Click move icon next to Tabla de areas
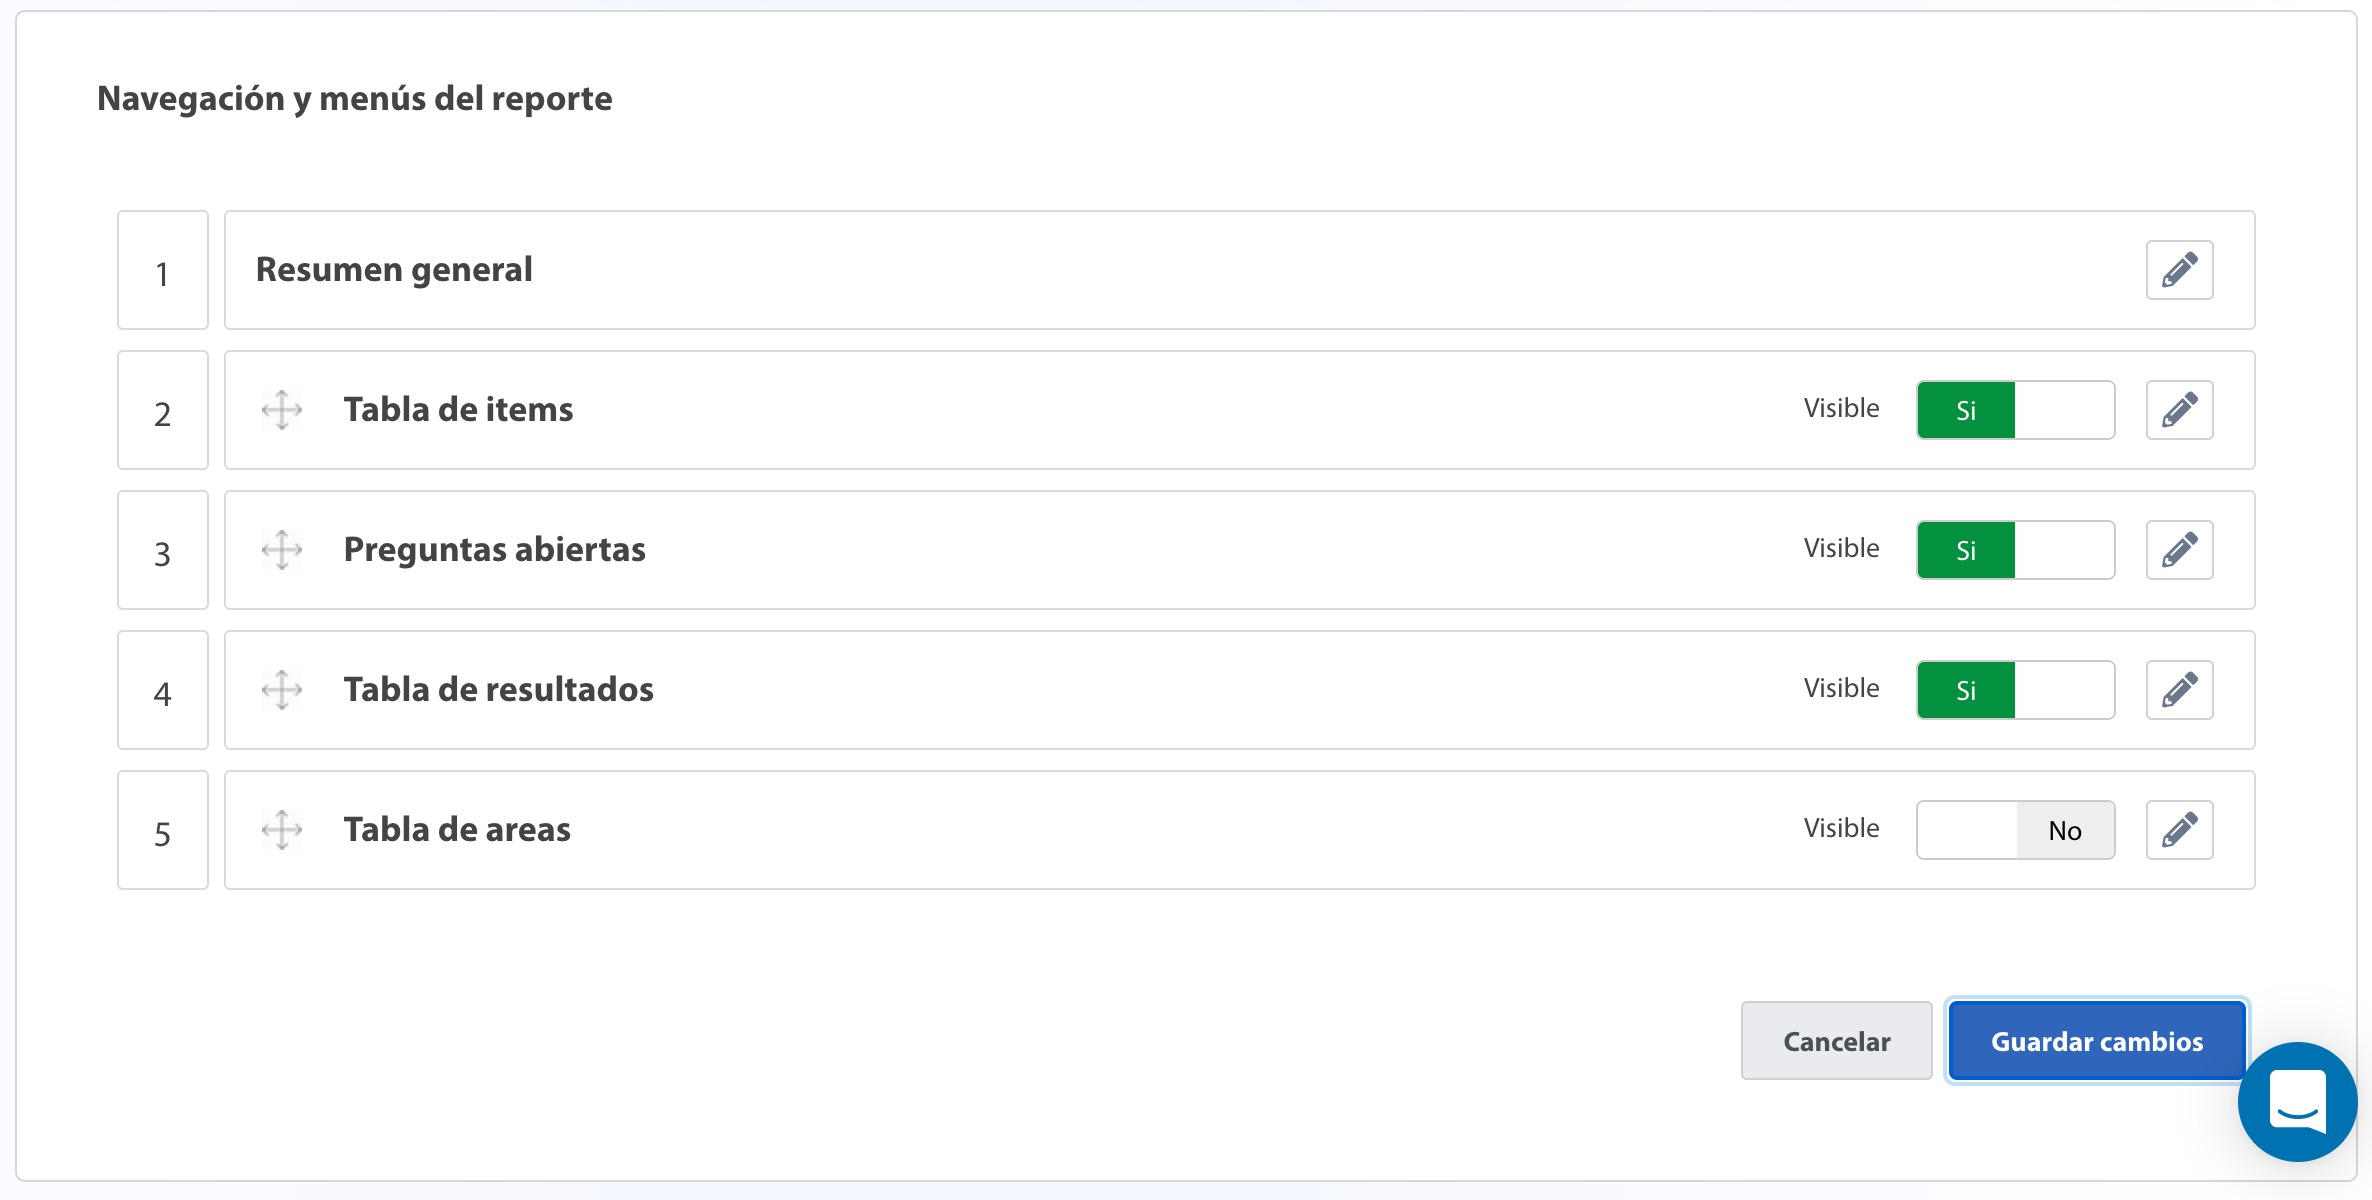This screenshot has width=2372, height=1200. tap(282, 830)
